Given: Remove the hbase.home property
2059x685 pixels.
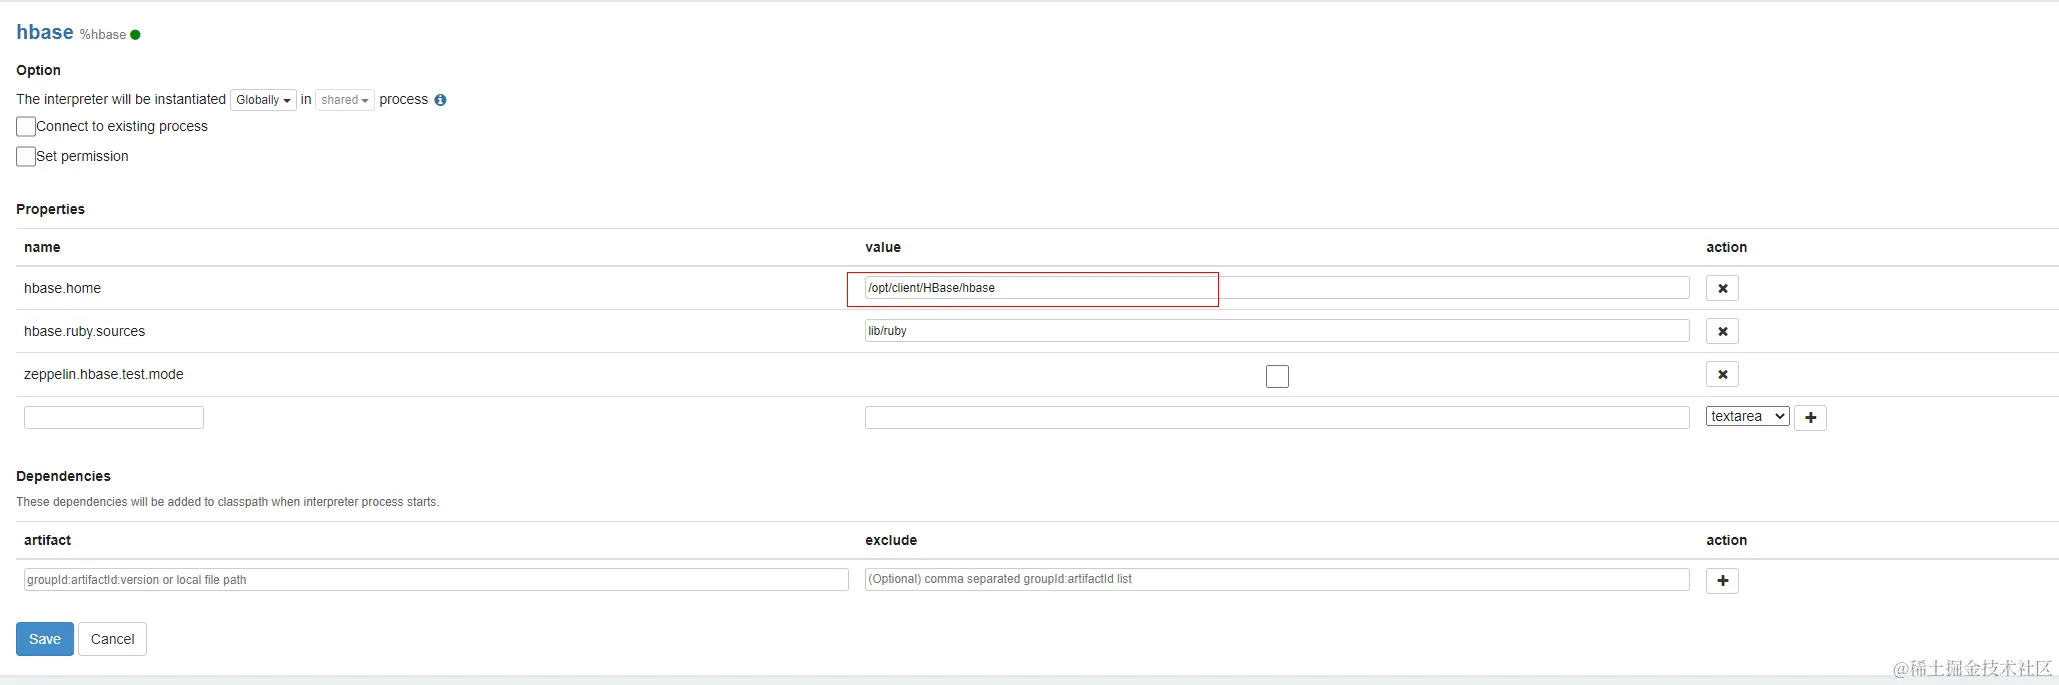Looking at the screenshot, I should [x=1722, y=288].
